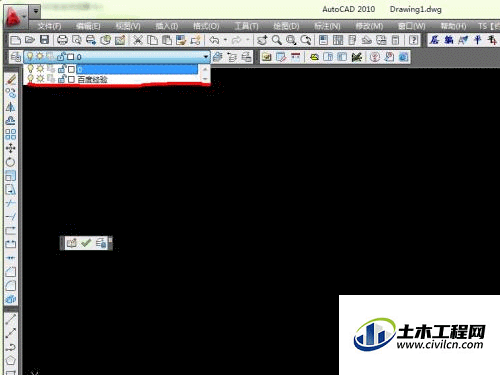Click the Zoom Previous icon
This screenshot has width=500, height=375.
pyautogui.click(x=306, y=40)
